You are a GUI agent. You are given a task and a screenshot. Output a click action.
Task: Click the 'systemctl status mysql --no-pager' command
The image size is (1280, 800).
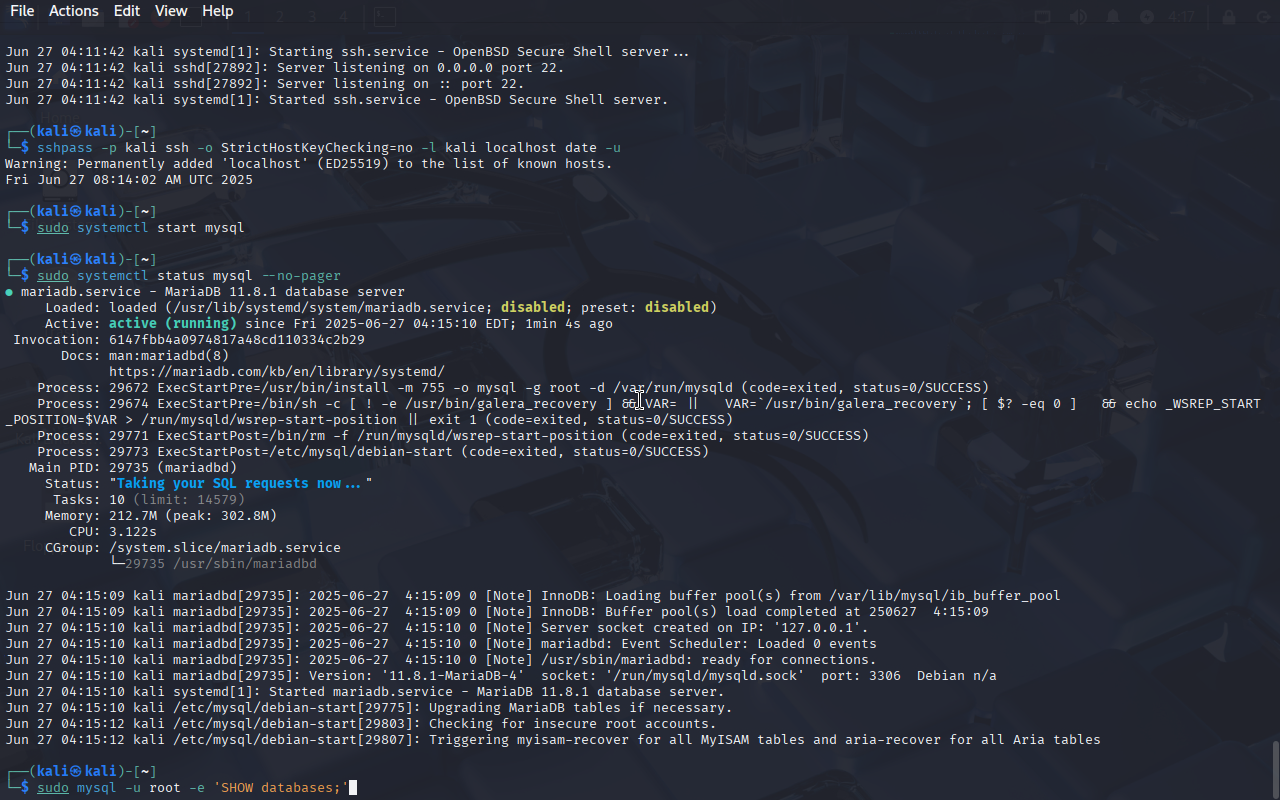(209, 276)
